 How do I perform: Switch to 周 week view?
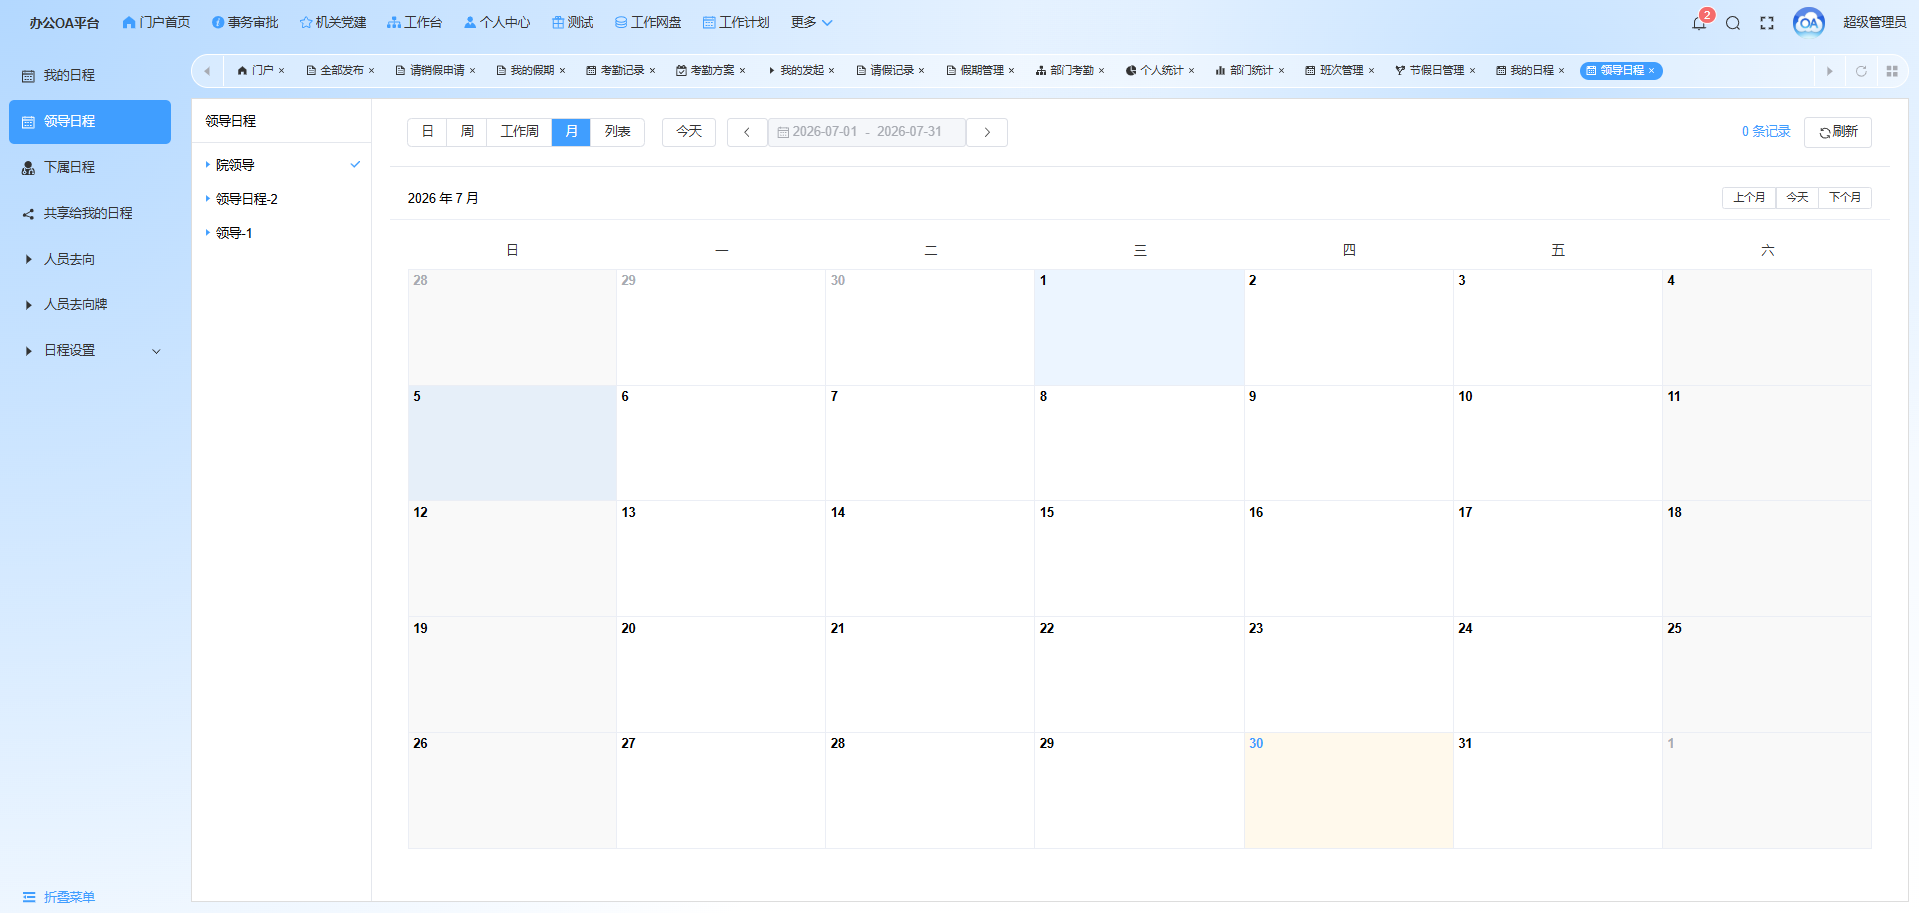(467, 132)
